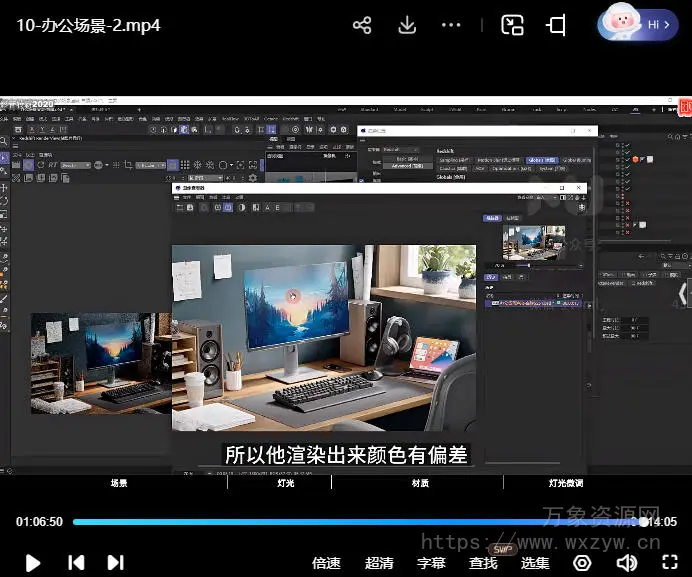Skip to the next video
692x577 pixels.
click(115, 563)
